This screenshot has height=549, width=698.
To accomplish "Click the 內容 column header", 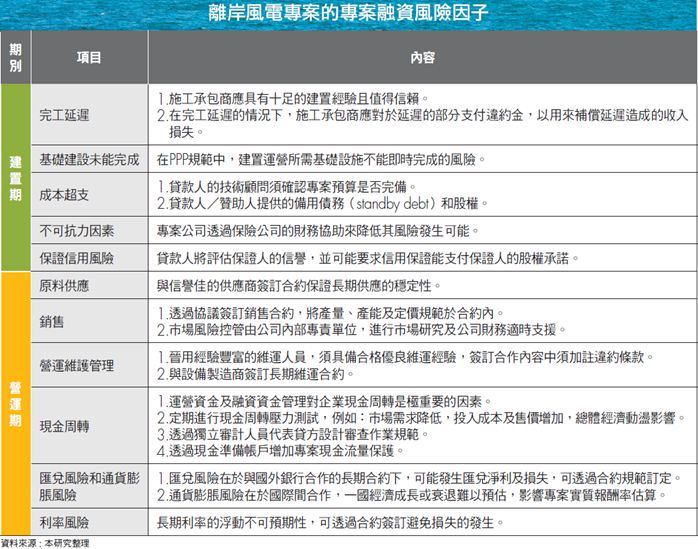I will pos(422,58).
